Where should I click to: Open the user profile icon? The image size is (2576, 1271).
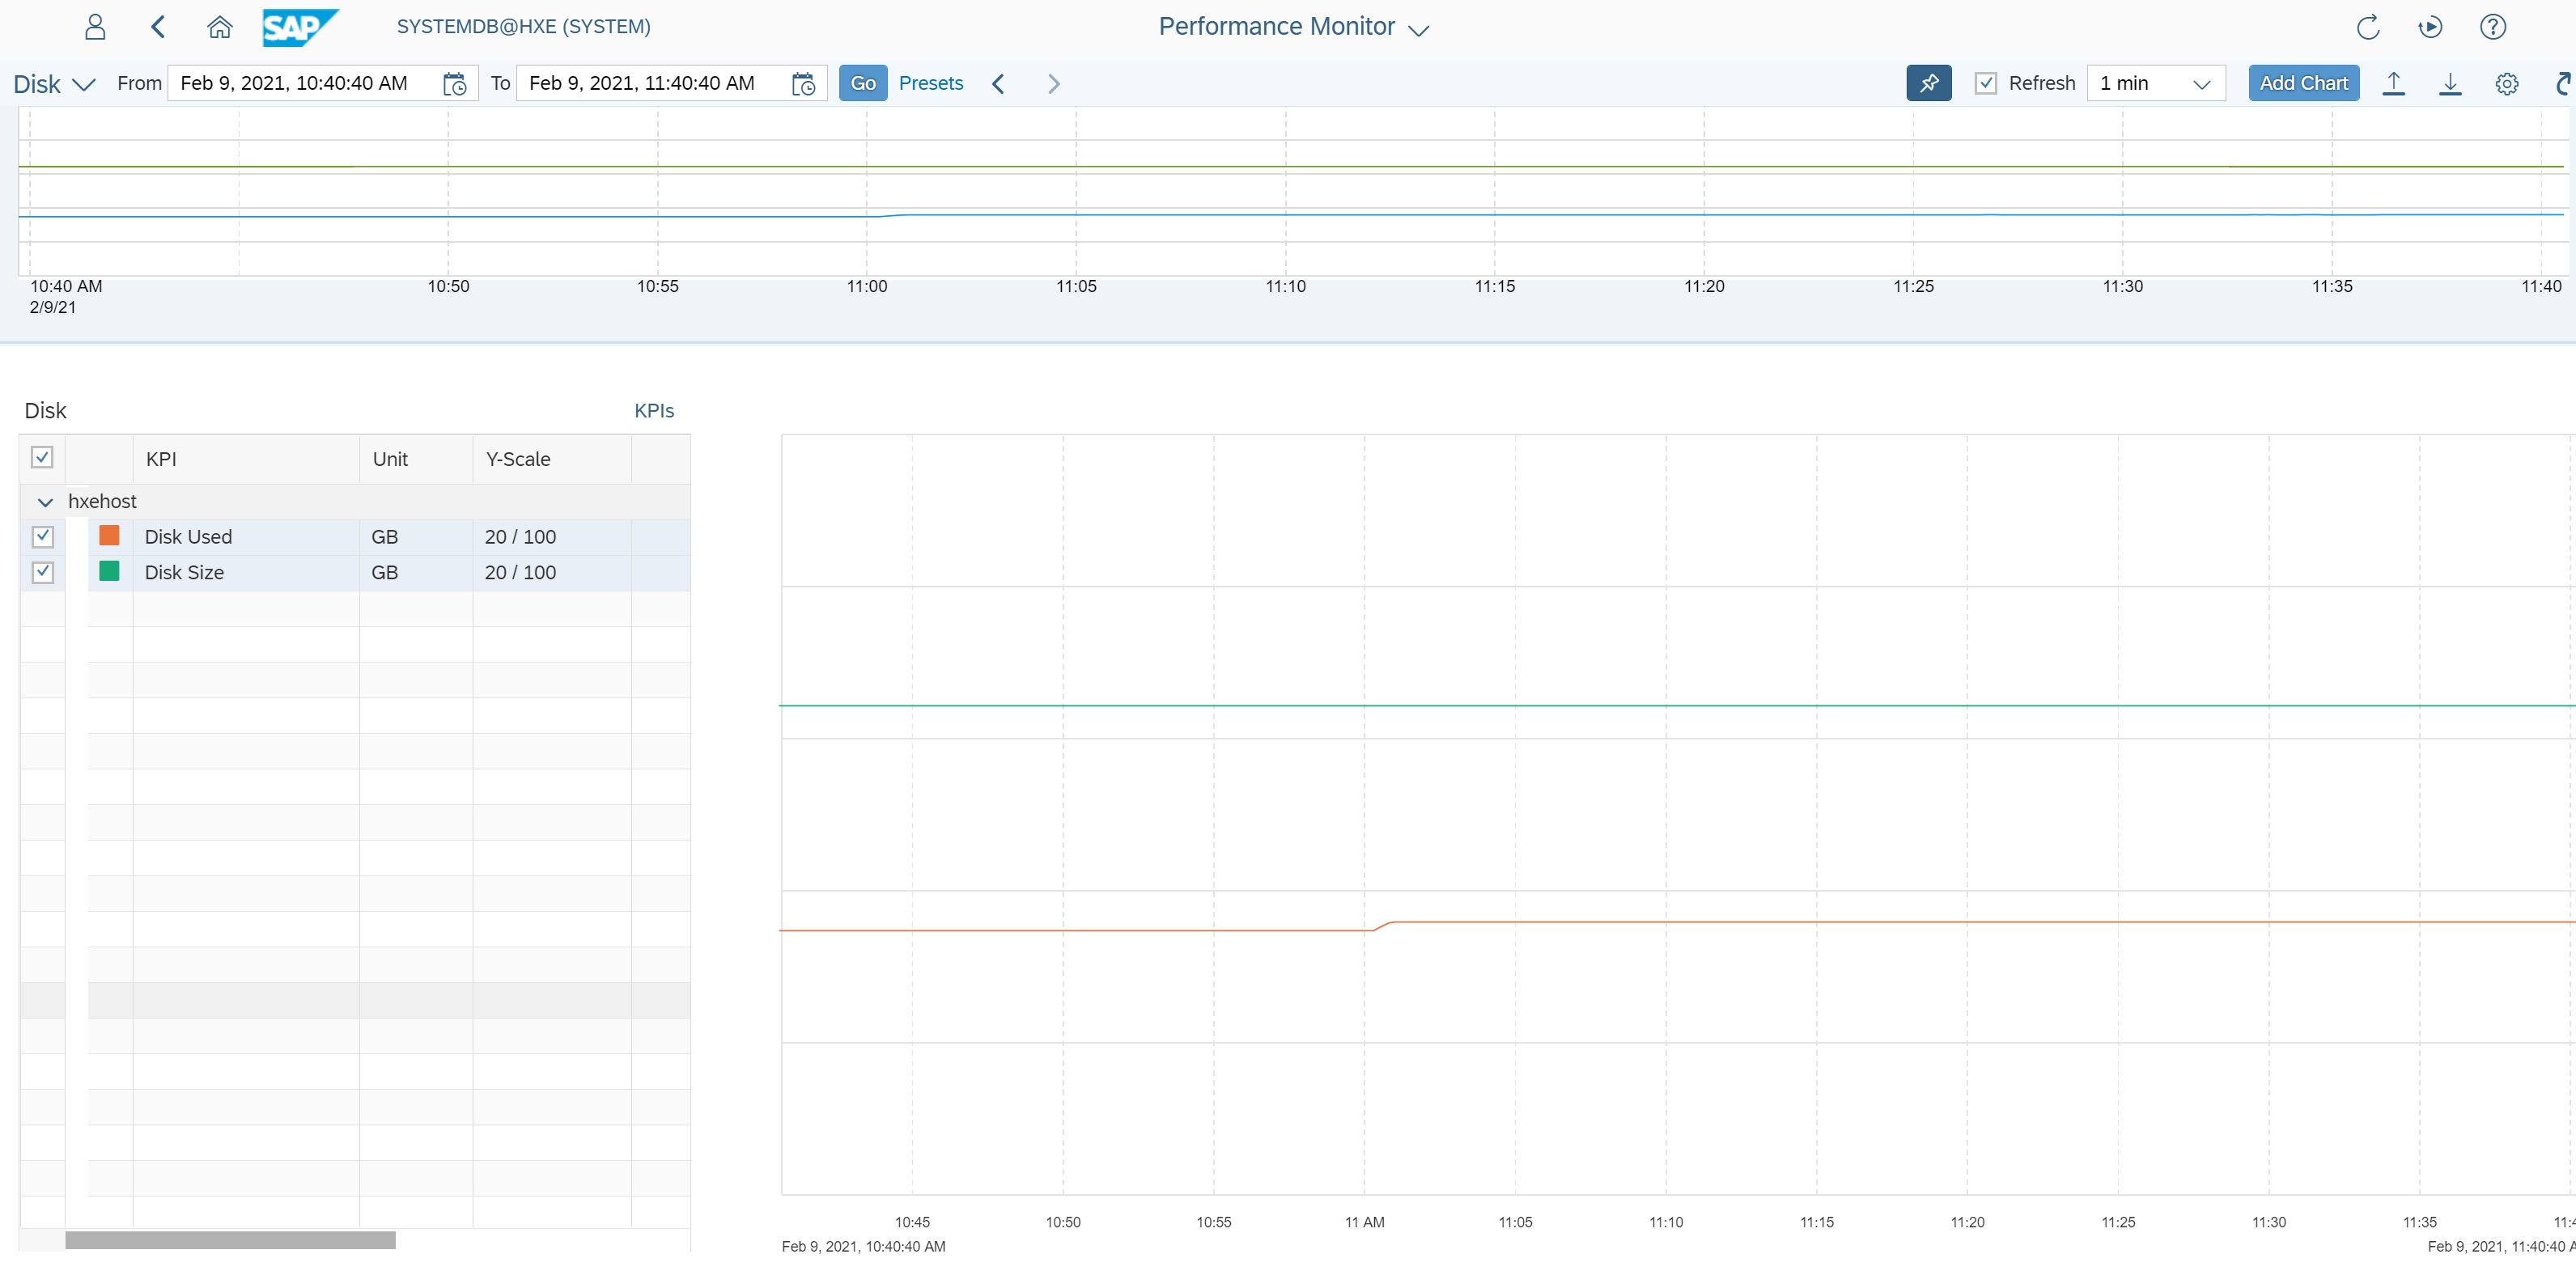coord(95,27)
